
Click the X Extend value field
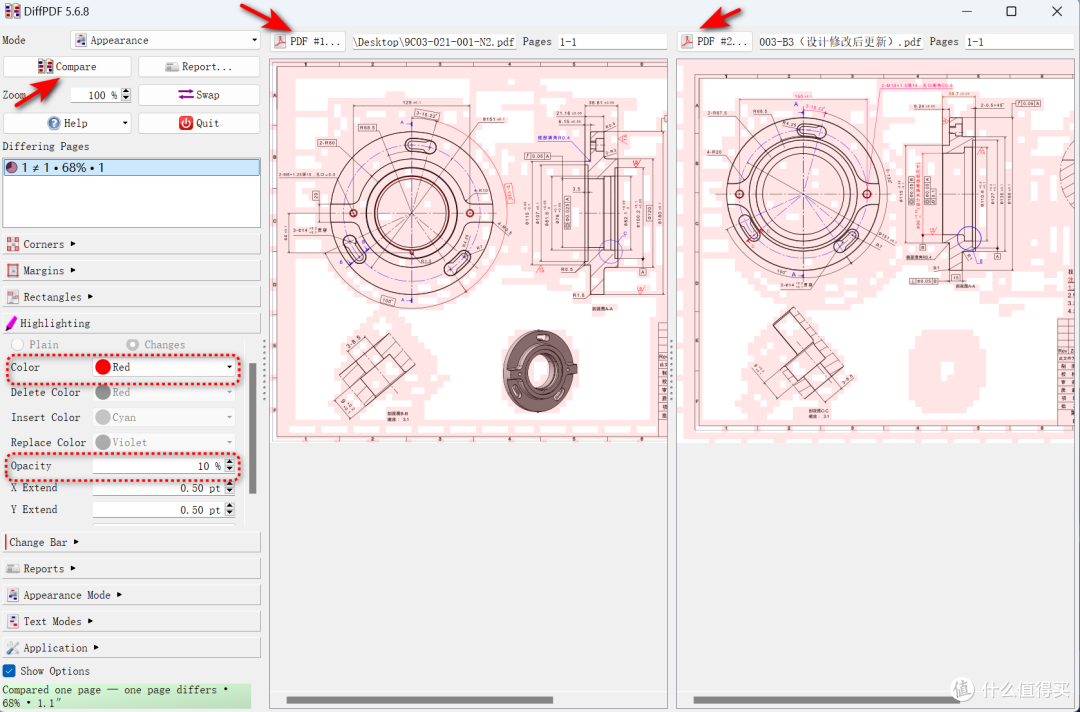pyautogui.click(x=158, y=488)
